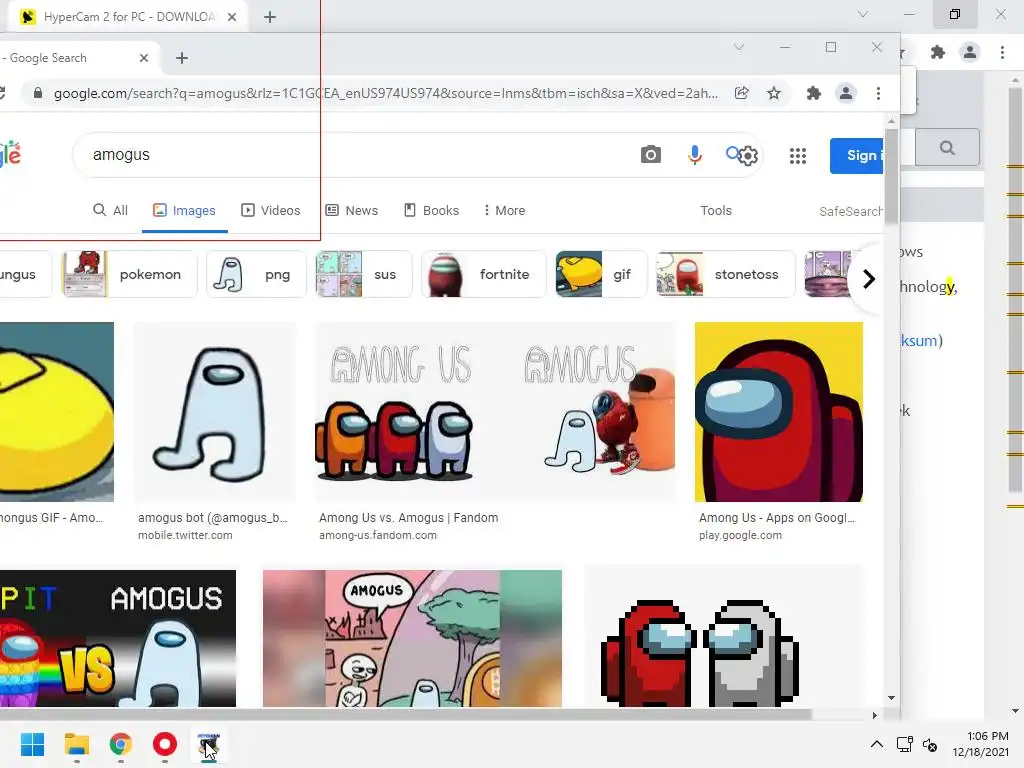Open the AMOGUS comic speech bubble image
1024x768 pixels.
pyautogui.click(x=412, y=639)
